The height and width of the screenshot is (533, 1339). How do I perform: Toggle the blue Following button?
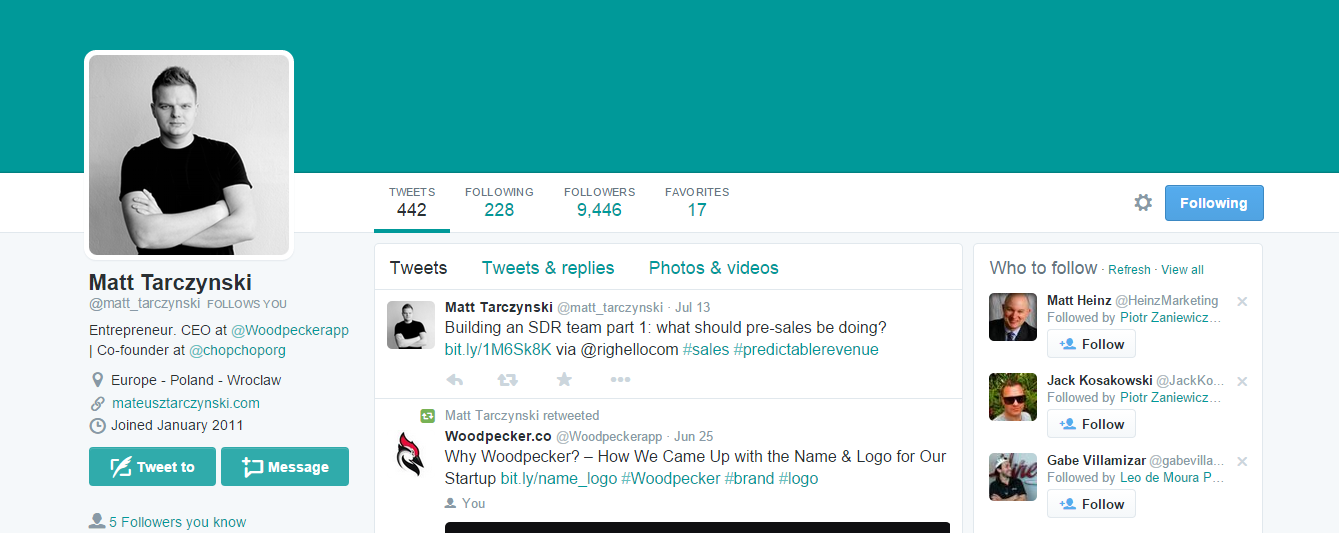pyautogui.click(x=1213, y=203)
